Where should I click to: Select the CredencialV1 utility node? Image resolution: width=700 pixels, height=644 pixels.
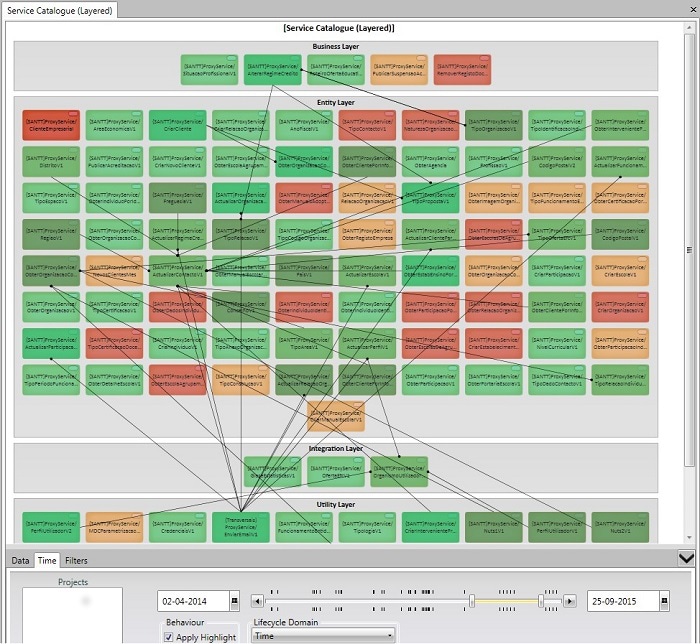178,528
